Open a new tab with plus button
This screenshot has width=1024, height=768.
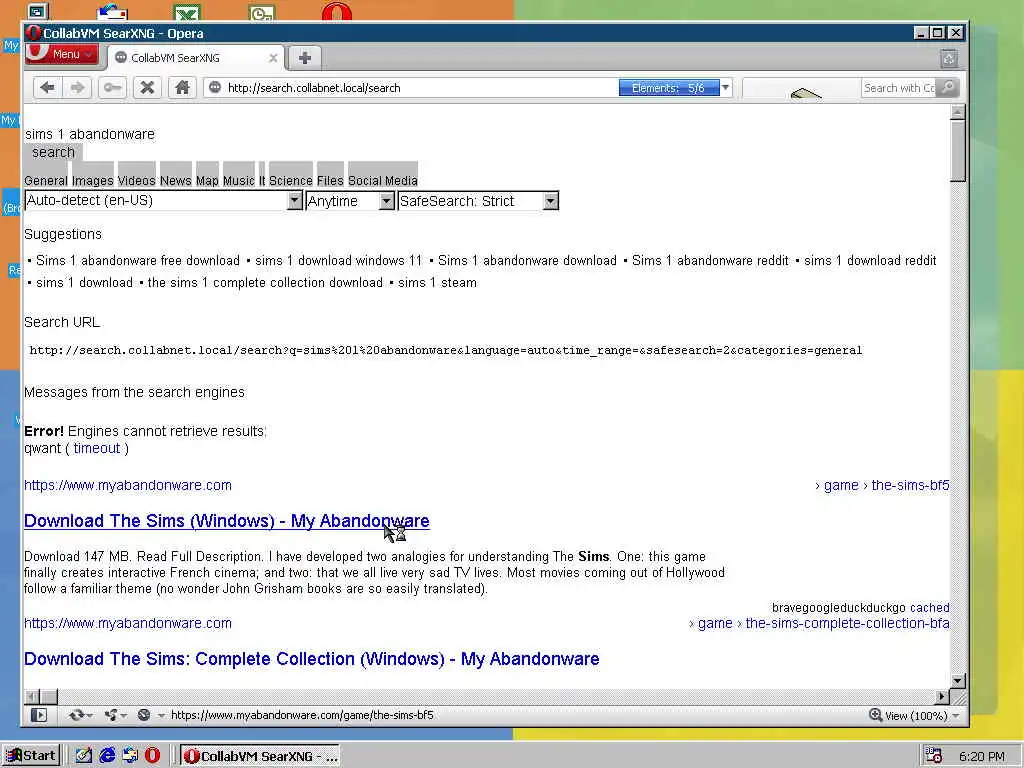304,58
